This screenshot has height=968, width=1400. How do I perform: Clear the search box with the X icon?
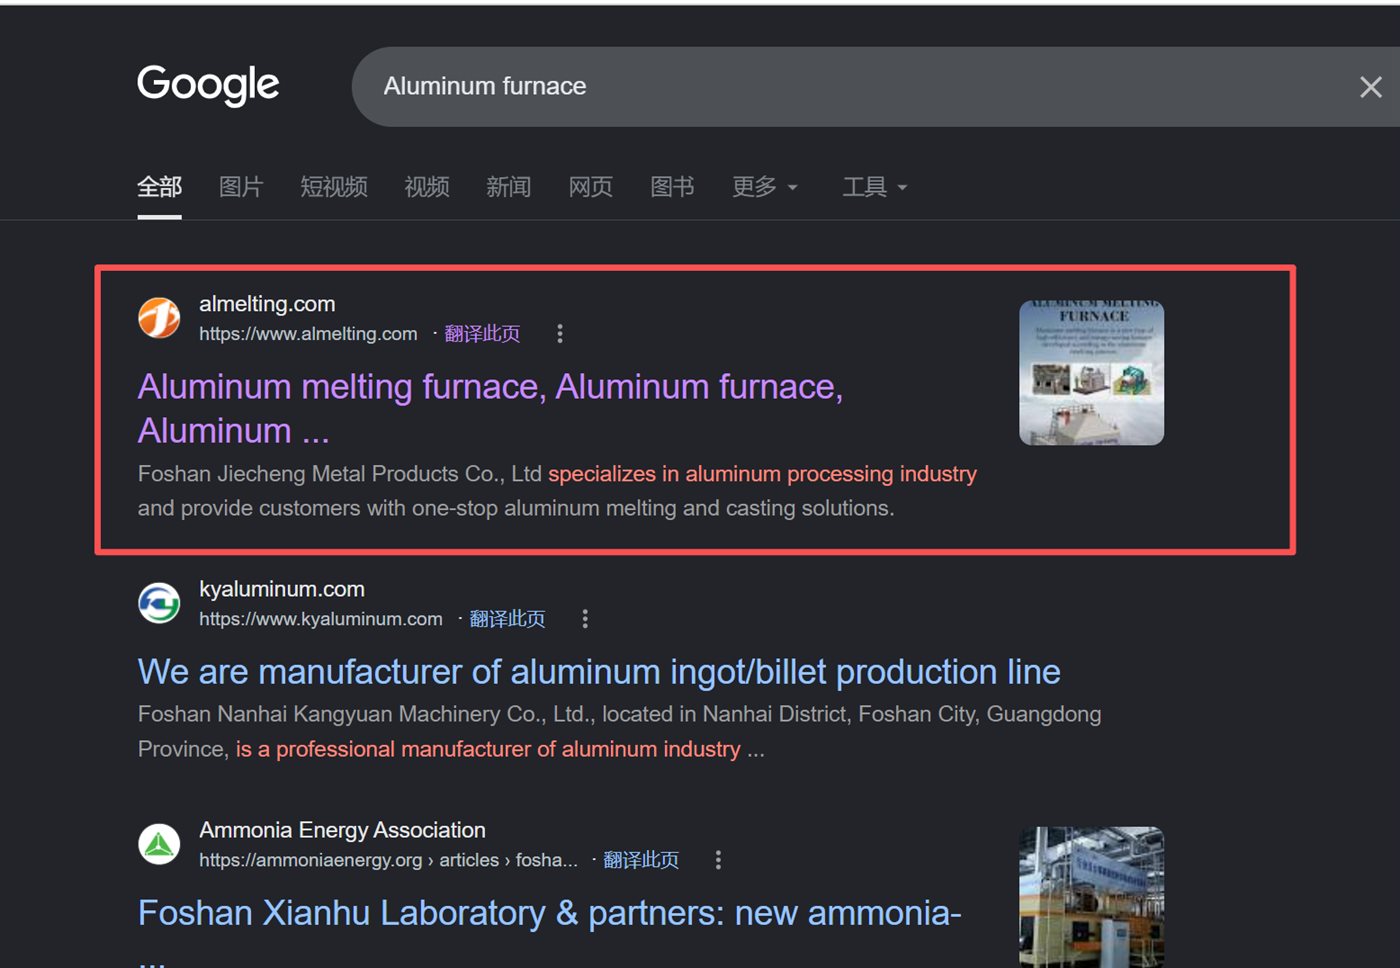pos(1371,87)
